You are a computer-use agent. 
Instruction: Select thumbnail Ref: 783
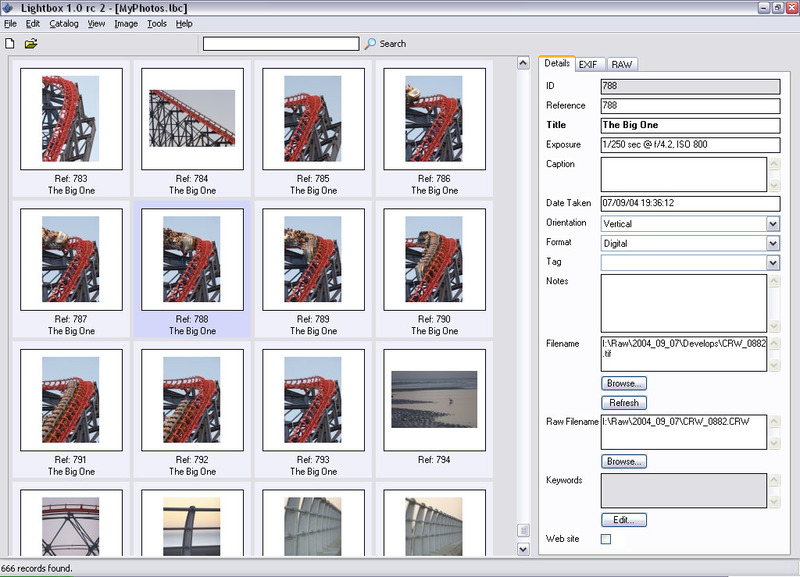(71, 119)
